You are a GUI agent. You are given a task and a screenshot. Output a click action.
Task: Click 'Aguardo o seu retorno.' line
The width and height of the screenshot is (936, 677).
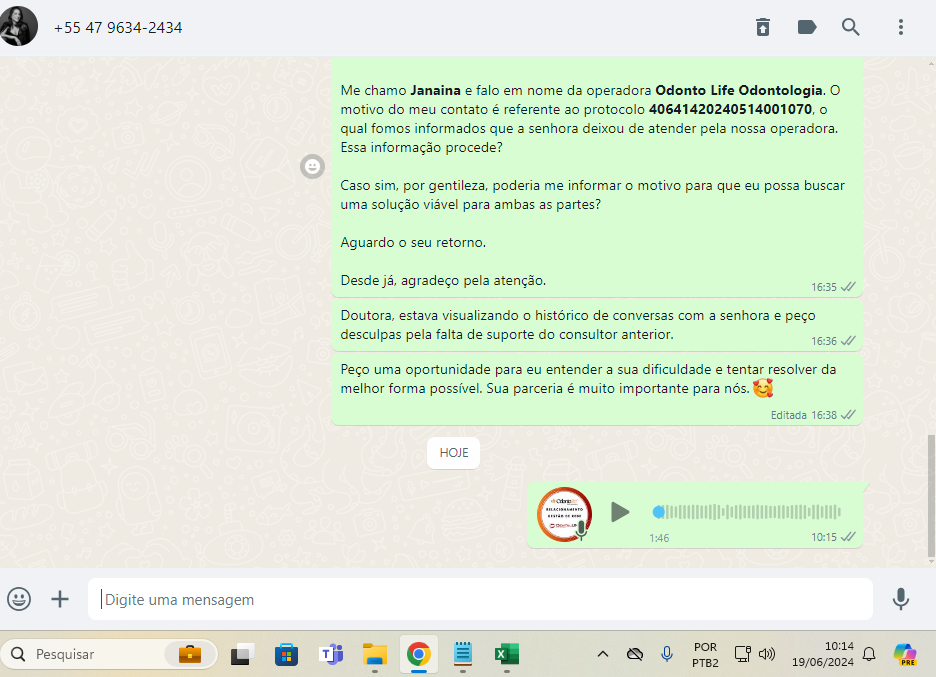click(x=413, y=242)
